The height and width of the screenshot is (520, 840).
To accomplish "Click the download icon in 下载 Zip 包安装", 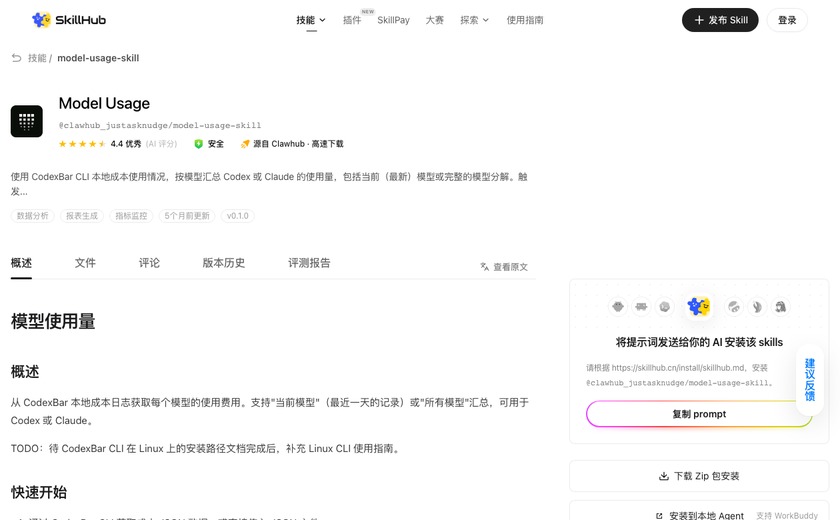I will [664, 476].
